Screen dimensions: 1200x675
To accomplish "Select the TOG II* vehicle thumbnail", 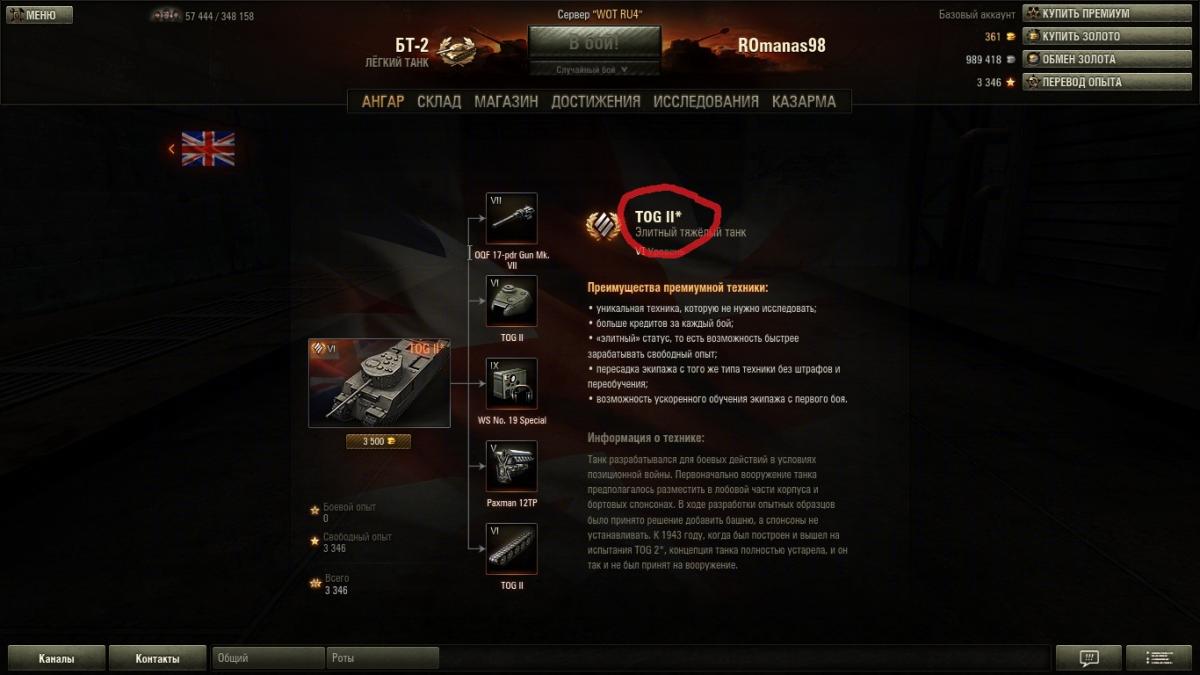I will pos(379,383).
